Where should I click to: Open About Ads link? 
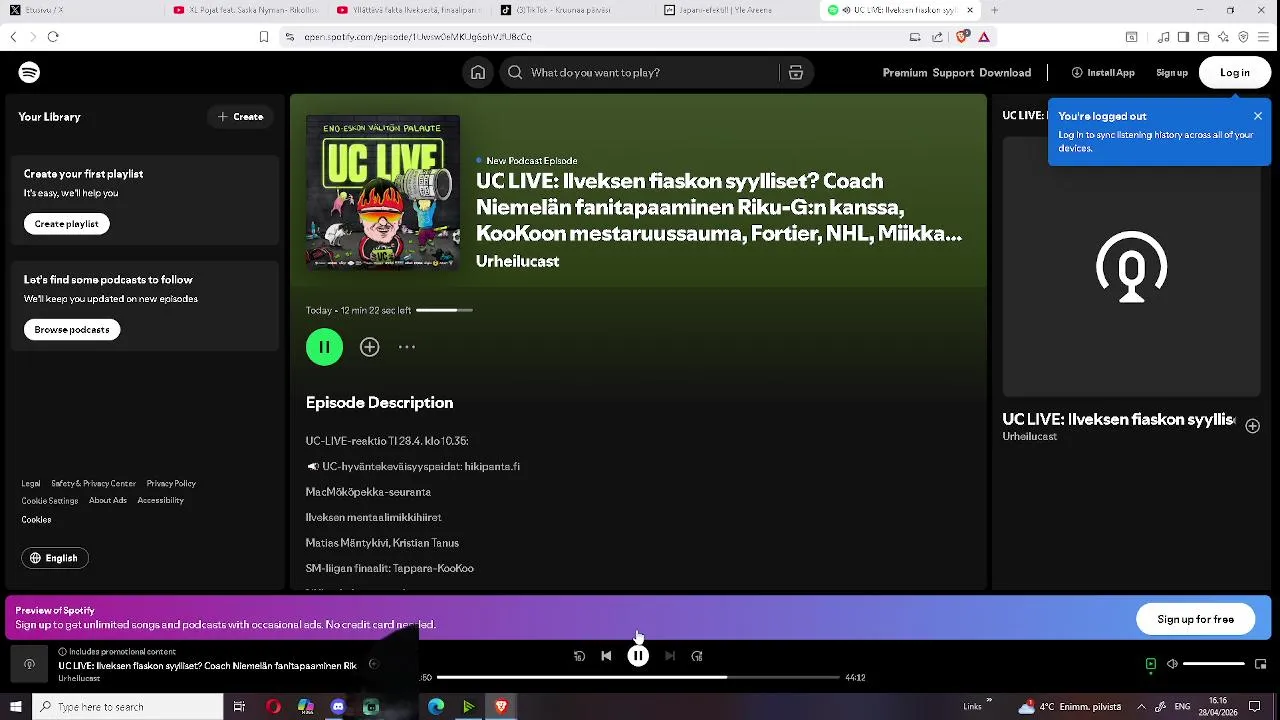click(x=108, y=500)
